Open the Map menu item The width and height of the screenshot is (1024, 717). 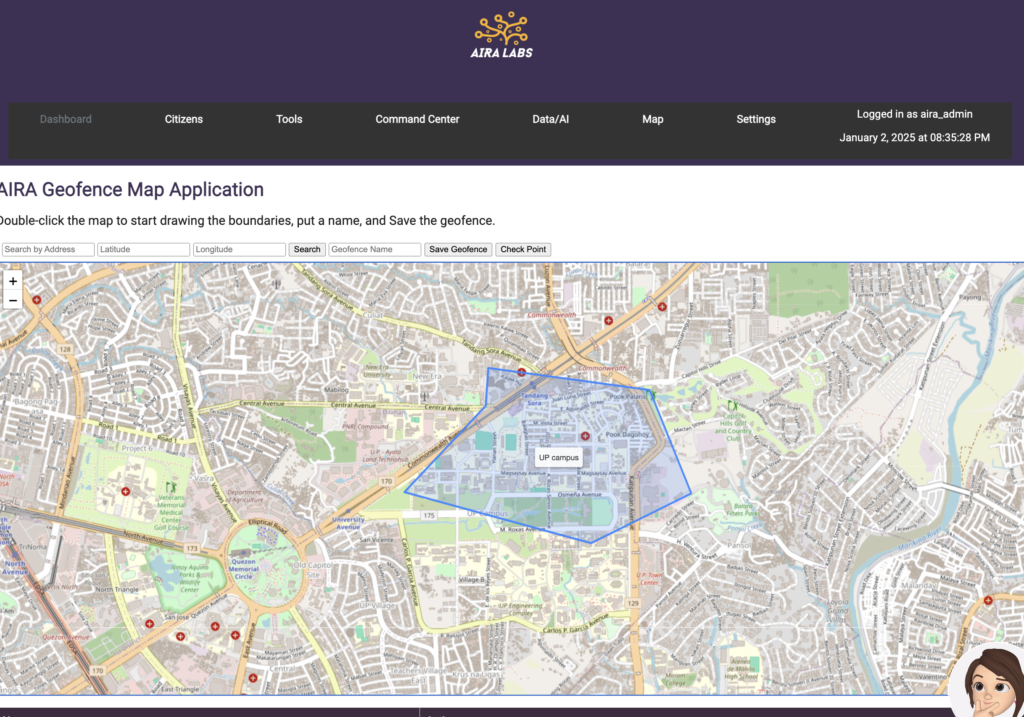pyautogui.click(x=652, y=119)
